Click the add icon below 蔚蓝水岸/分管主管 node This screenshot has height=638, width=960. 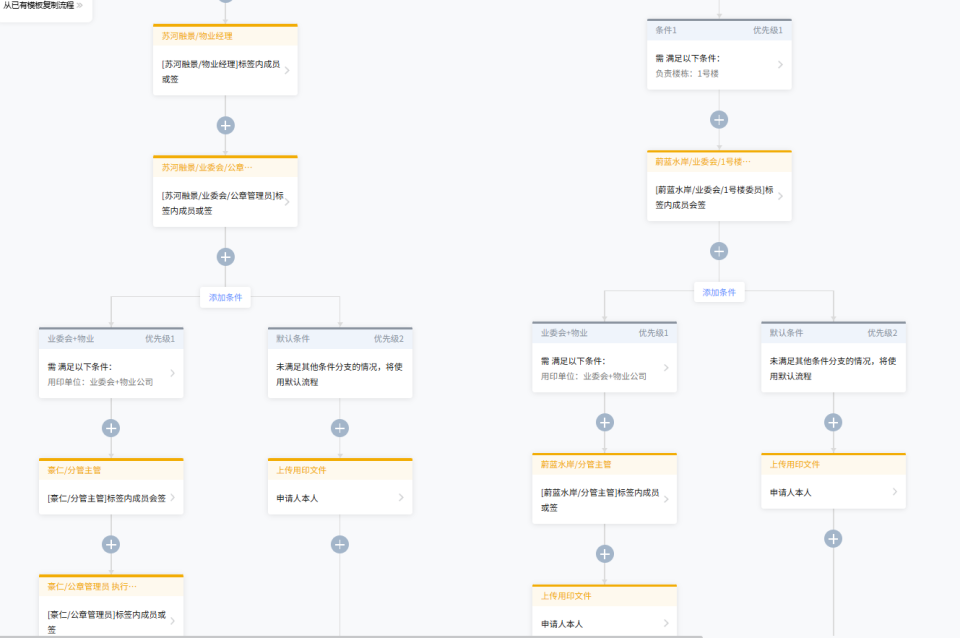(604, 553)
